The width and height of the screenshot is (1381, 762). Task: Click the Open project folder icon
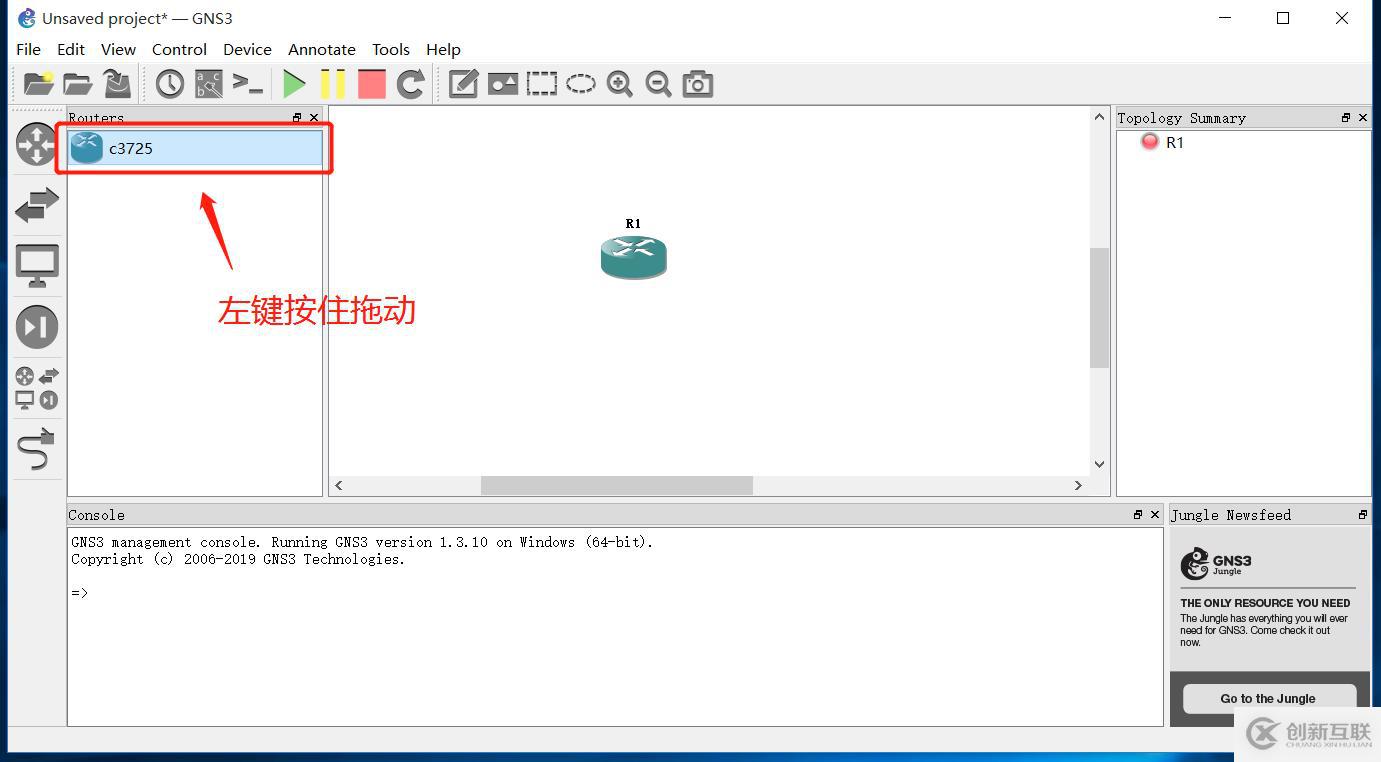77,84
